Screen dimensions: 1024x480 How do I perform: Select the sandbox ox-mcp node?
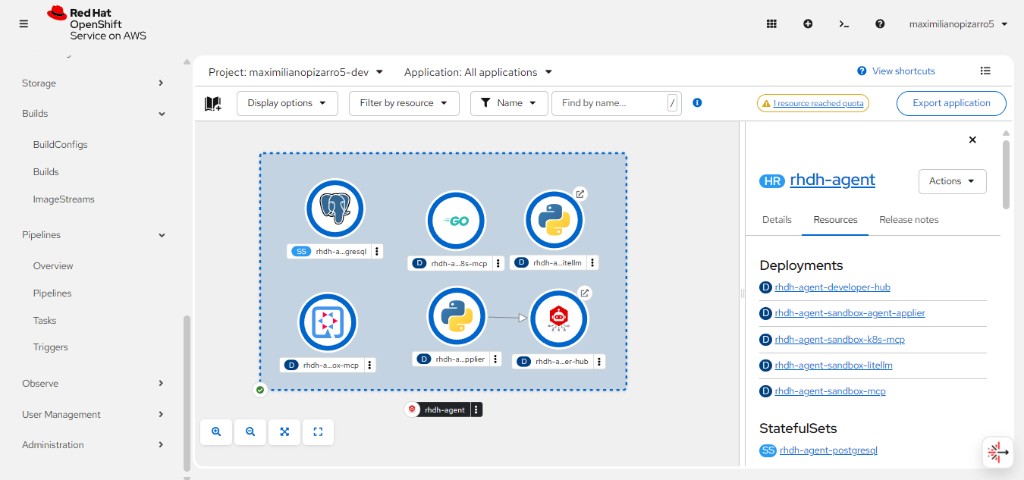(327, 322)
